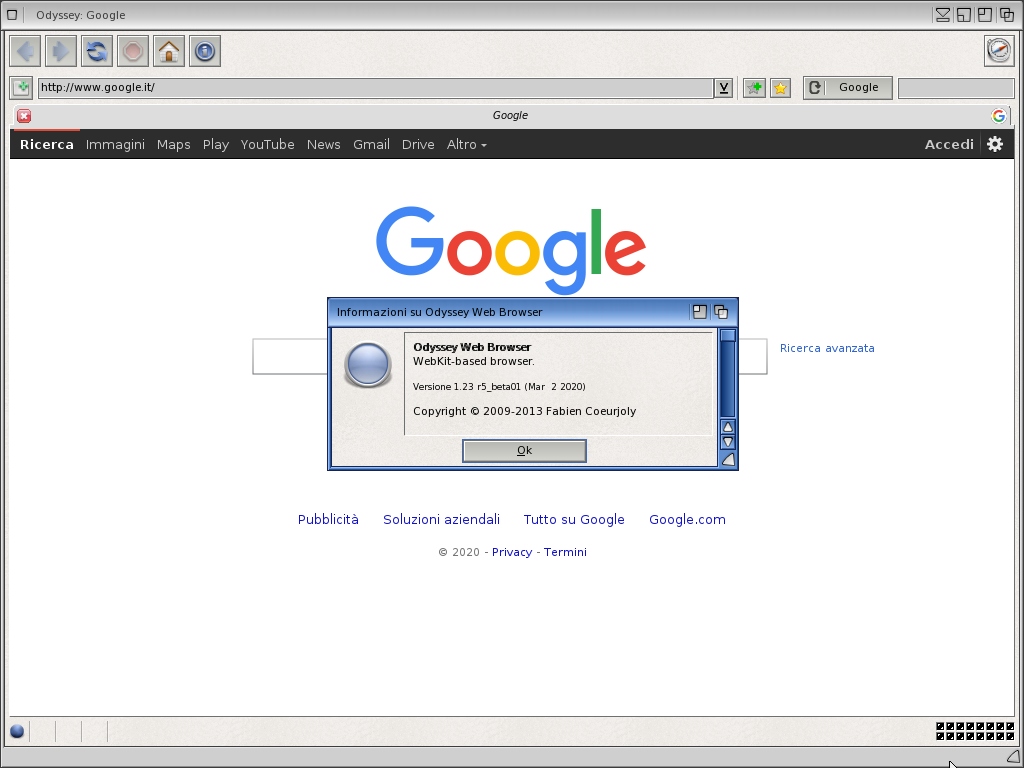Image resolution: width=1024 pixels, height=768 pixels.
Task: Click the yellow star bookmarks icon
Action: (781, 88)
